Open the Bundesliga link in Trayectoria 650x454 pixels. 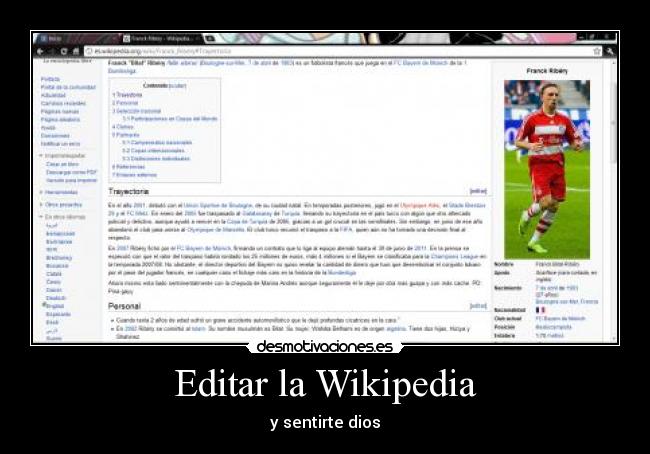coord(342,273)
